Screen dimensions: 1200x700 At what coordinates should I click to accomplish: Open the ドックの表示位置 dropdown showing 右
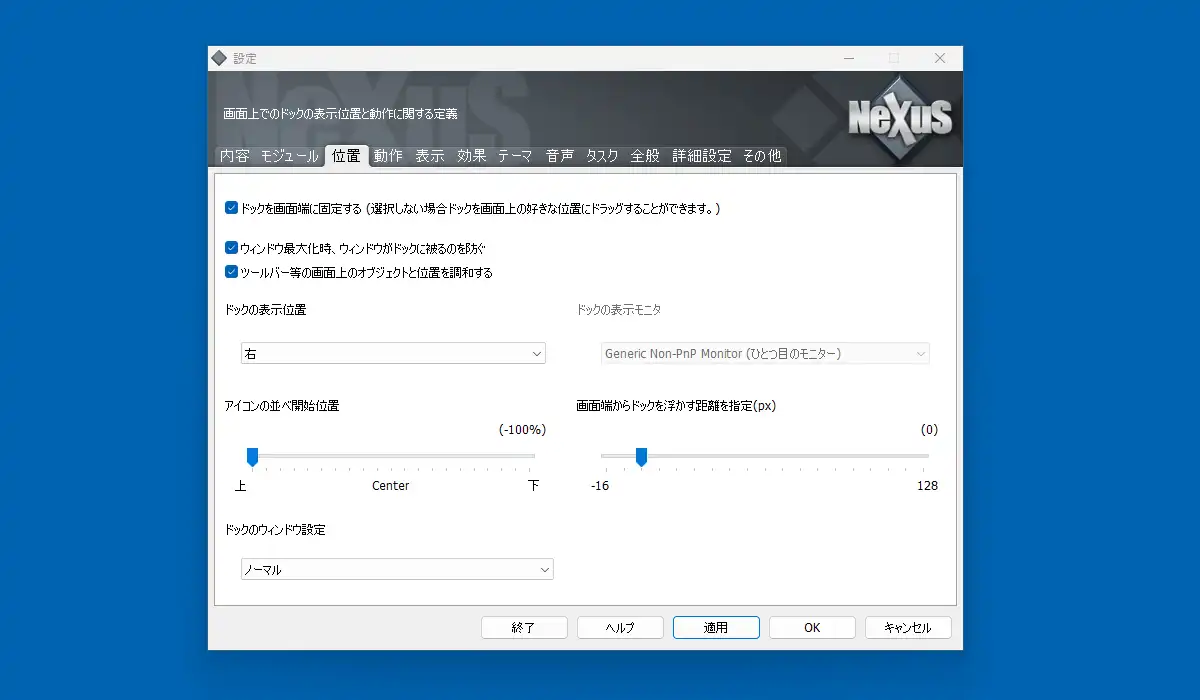coord(393,354)
